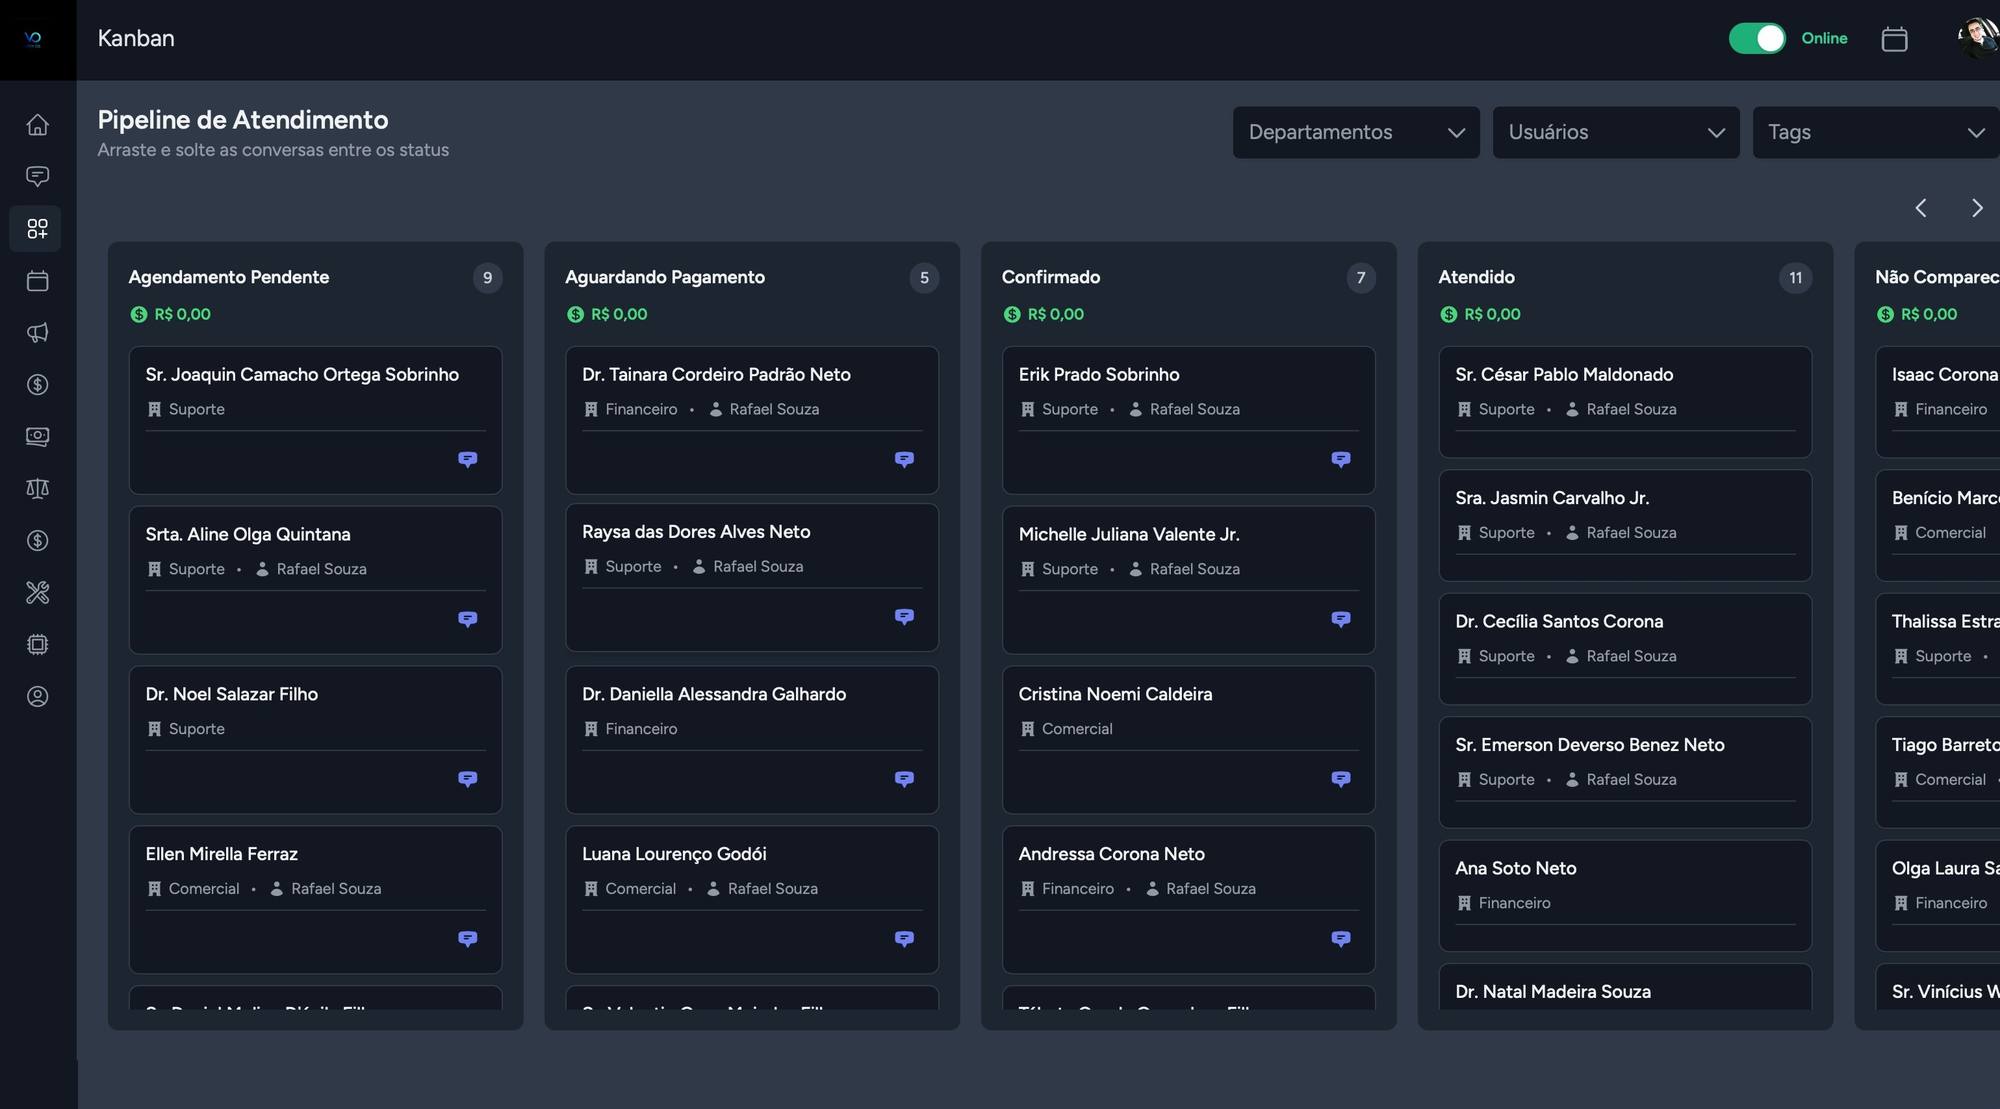Open the calendar icon in sidebar

[37, 281]
